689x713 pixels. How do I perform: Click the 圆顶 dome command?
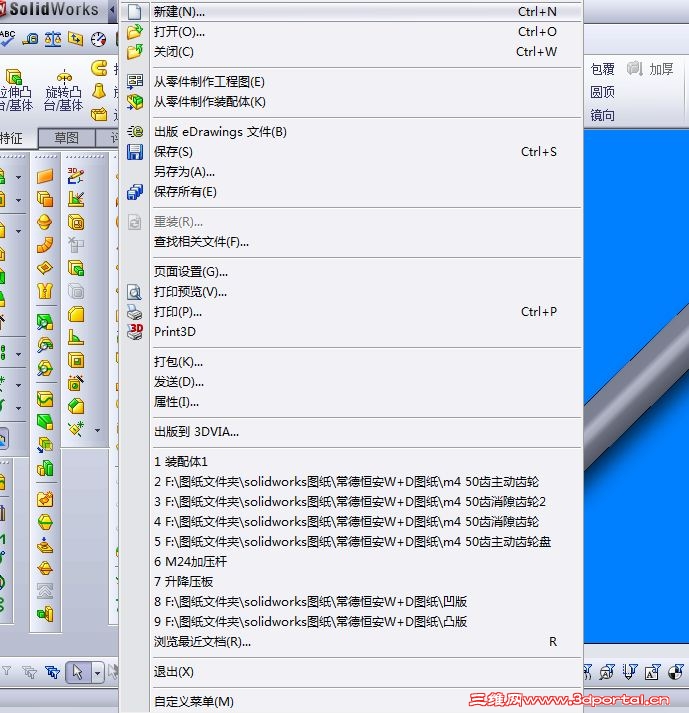pos(603,92)
